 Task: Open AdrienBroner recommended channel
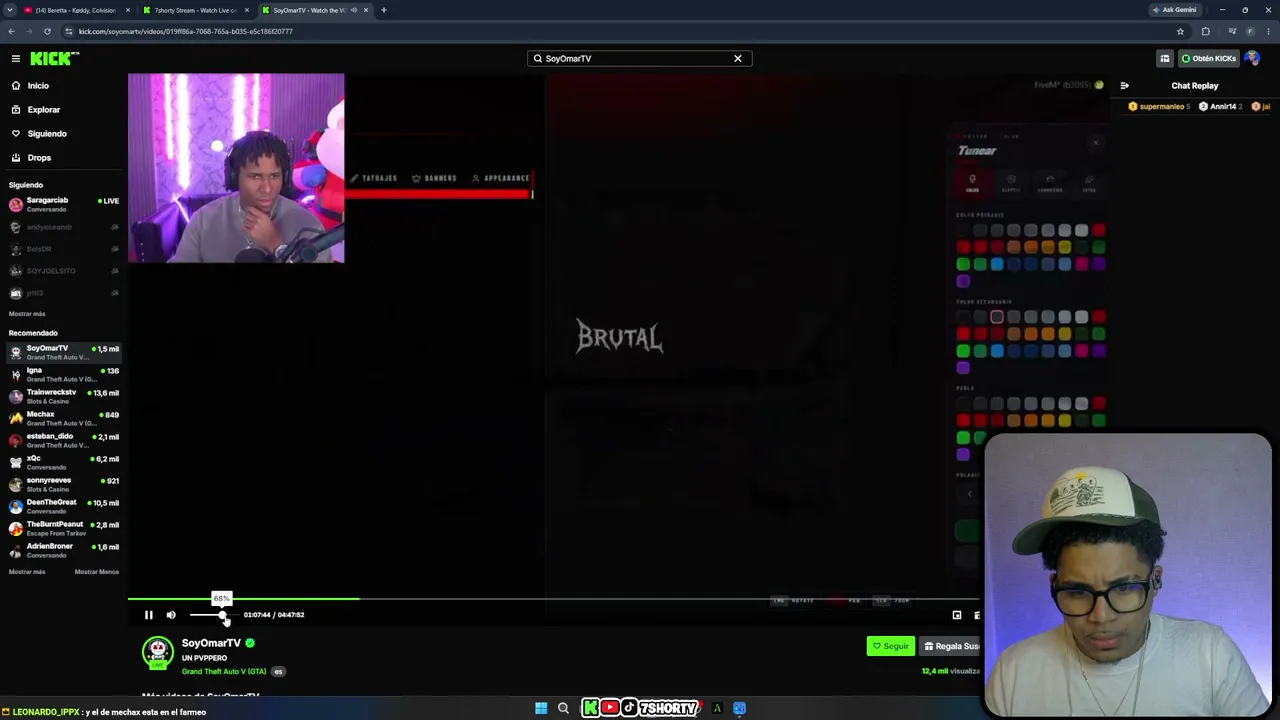(63, 550)
